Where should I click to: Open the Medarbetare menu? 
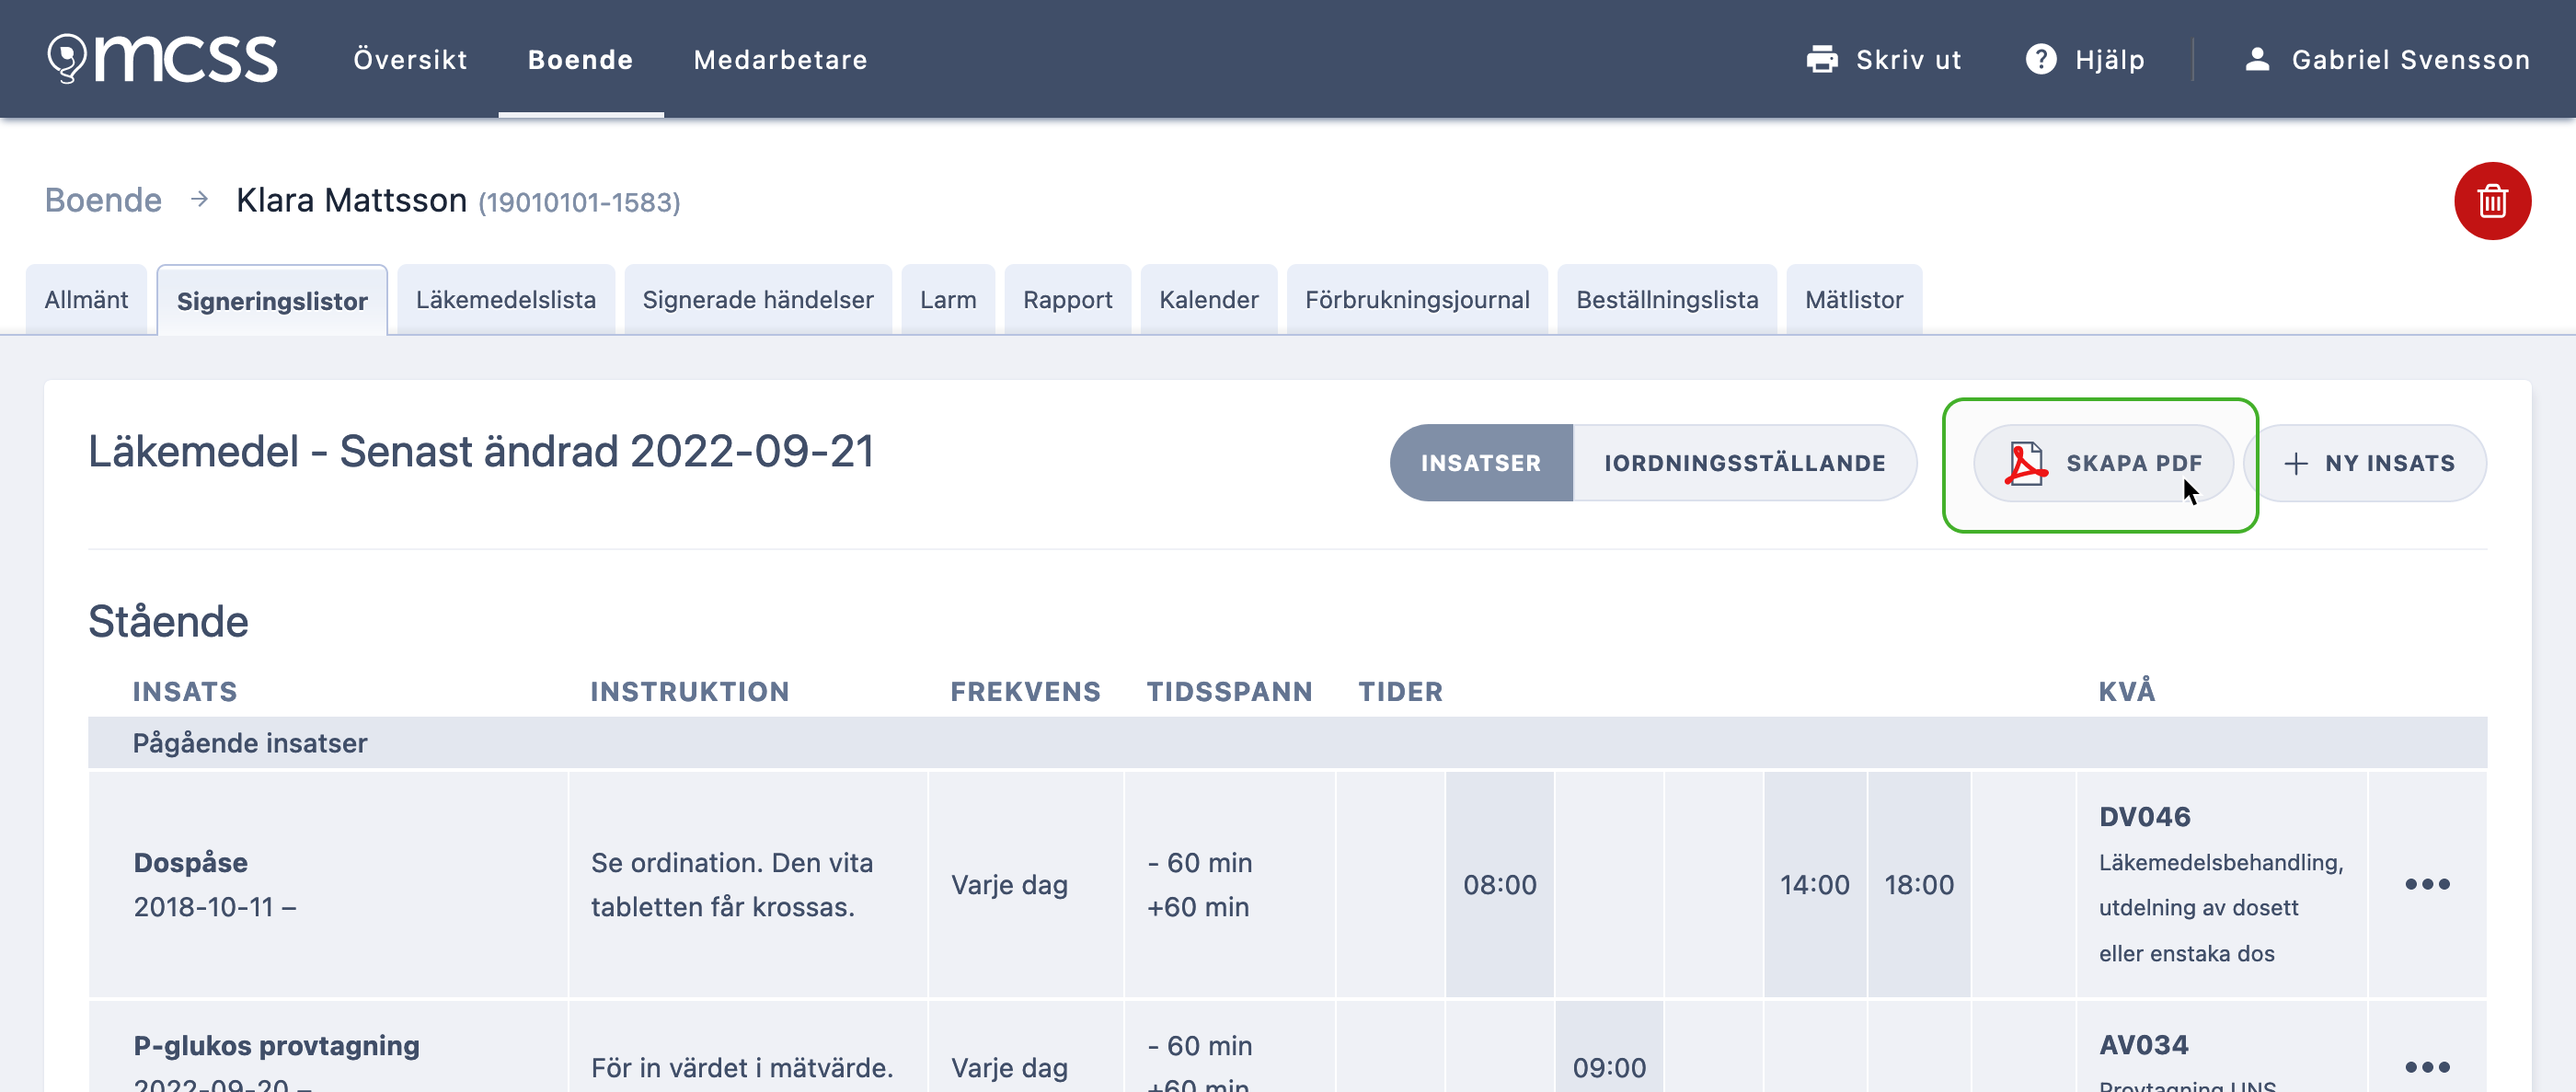pos(780,60)
